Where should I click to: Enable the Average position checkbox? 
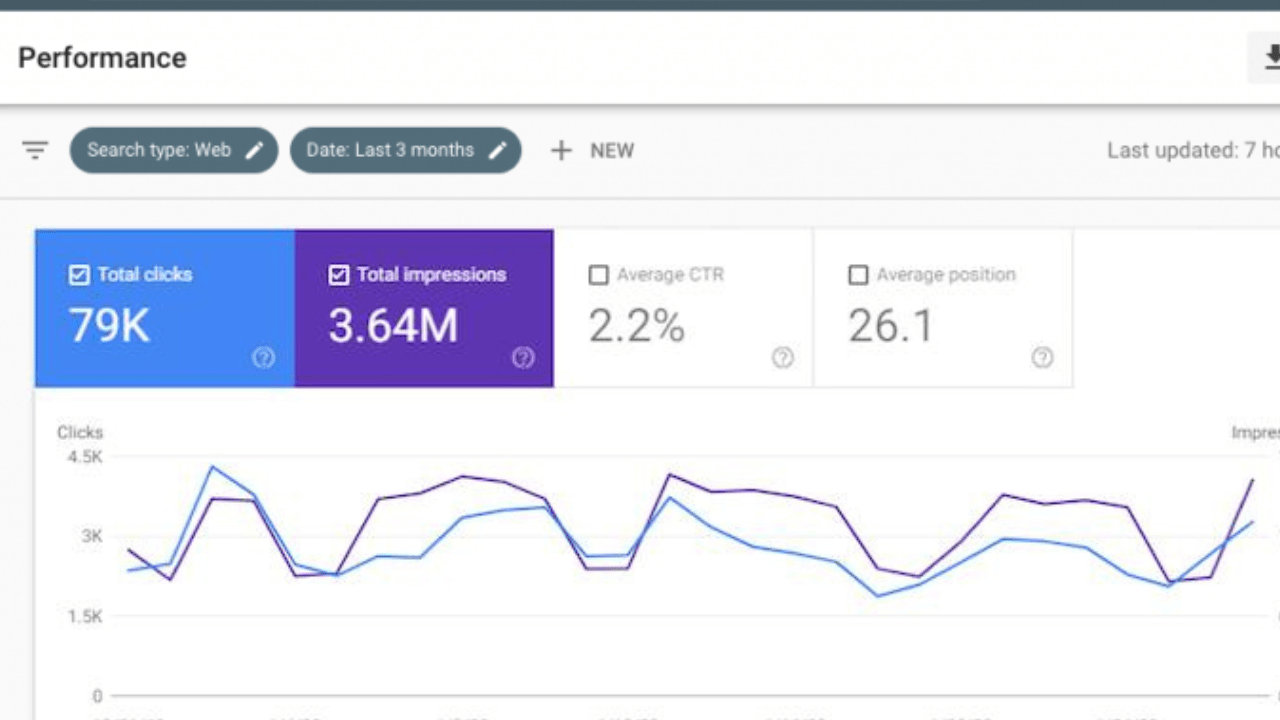(x=858, y=275)
